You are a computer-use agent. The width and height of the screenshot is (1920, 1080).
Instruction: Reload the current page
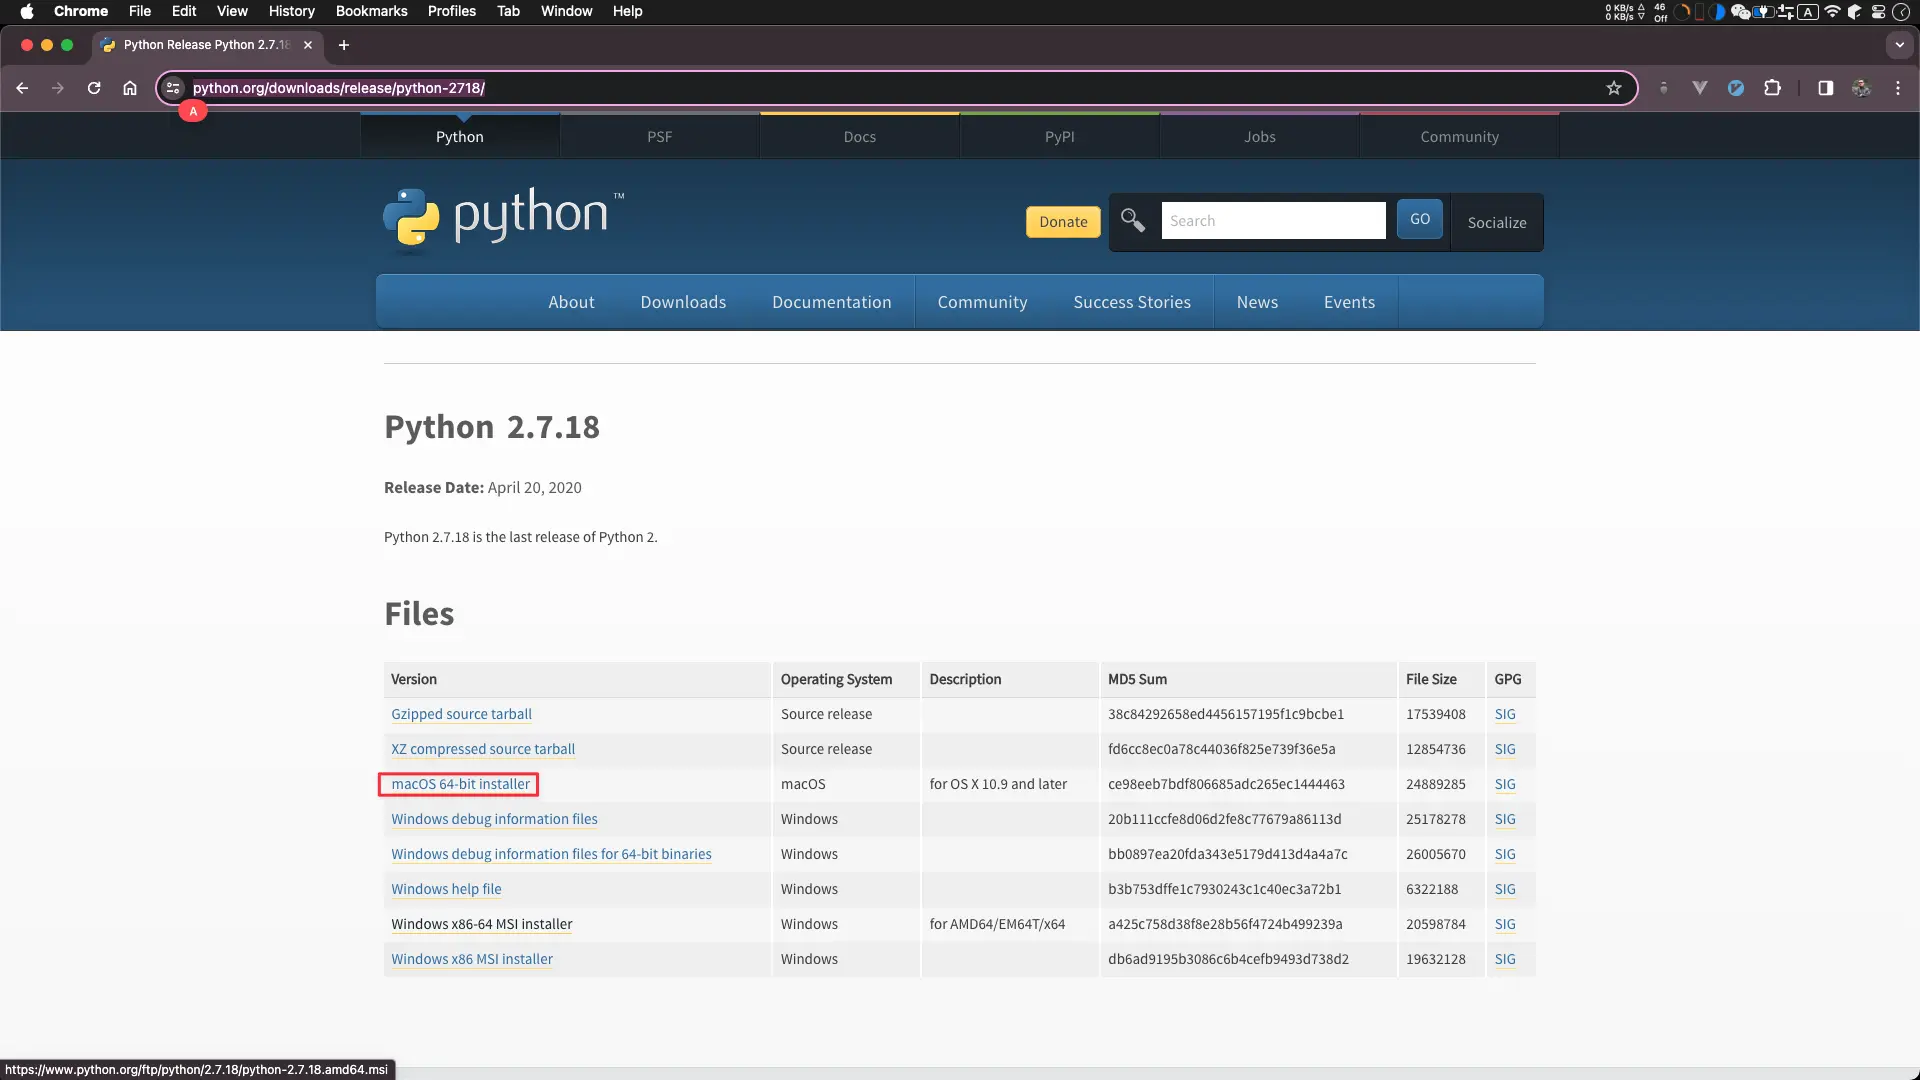point(94,88)
